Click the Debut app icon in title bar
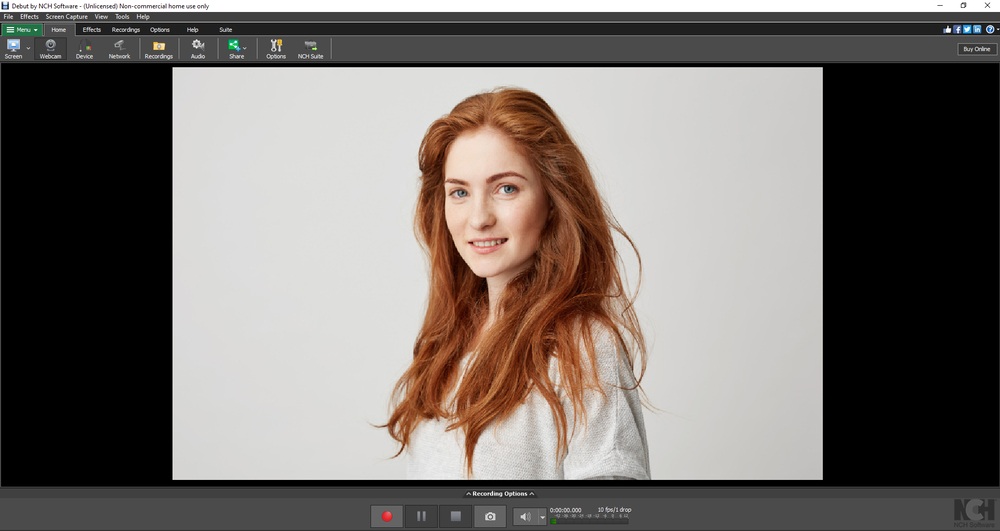 pos(5,6)
